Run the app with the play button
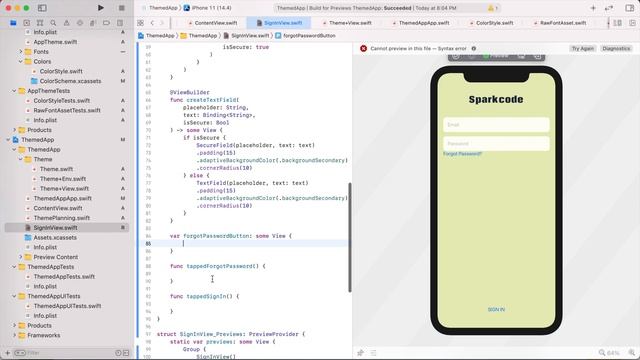This screenshot has width=640, height=360. (x=100, y=8)
